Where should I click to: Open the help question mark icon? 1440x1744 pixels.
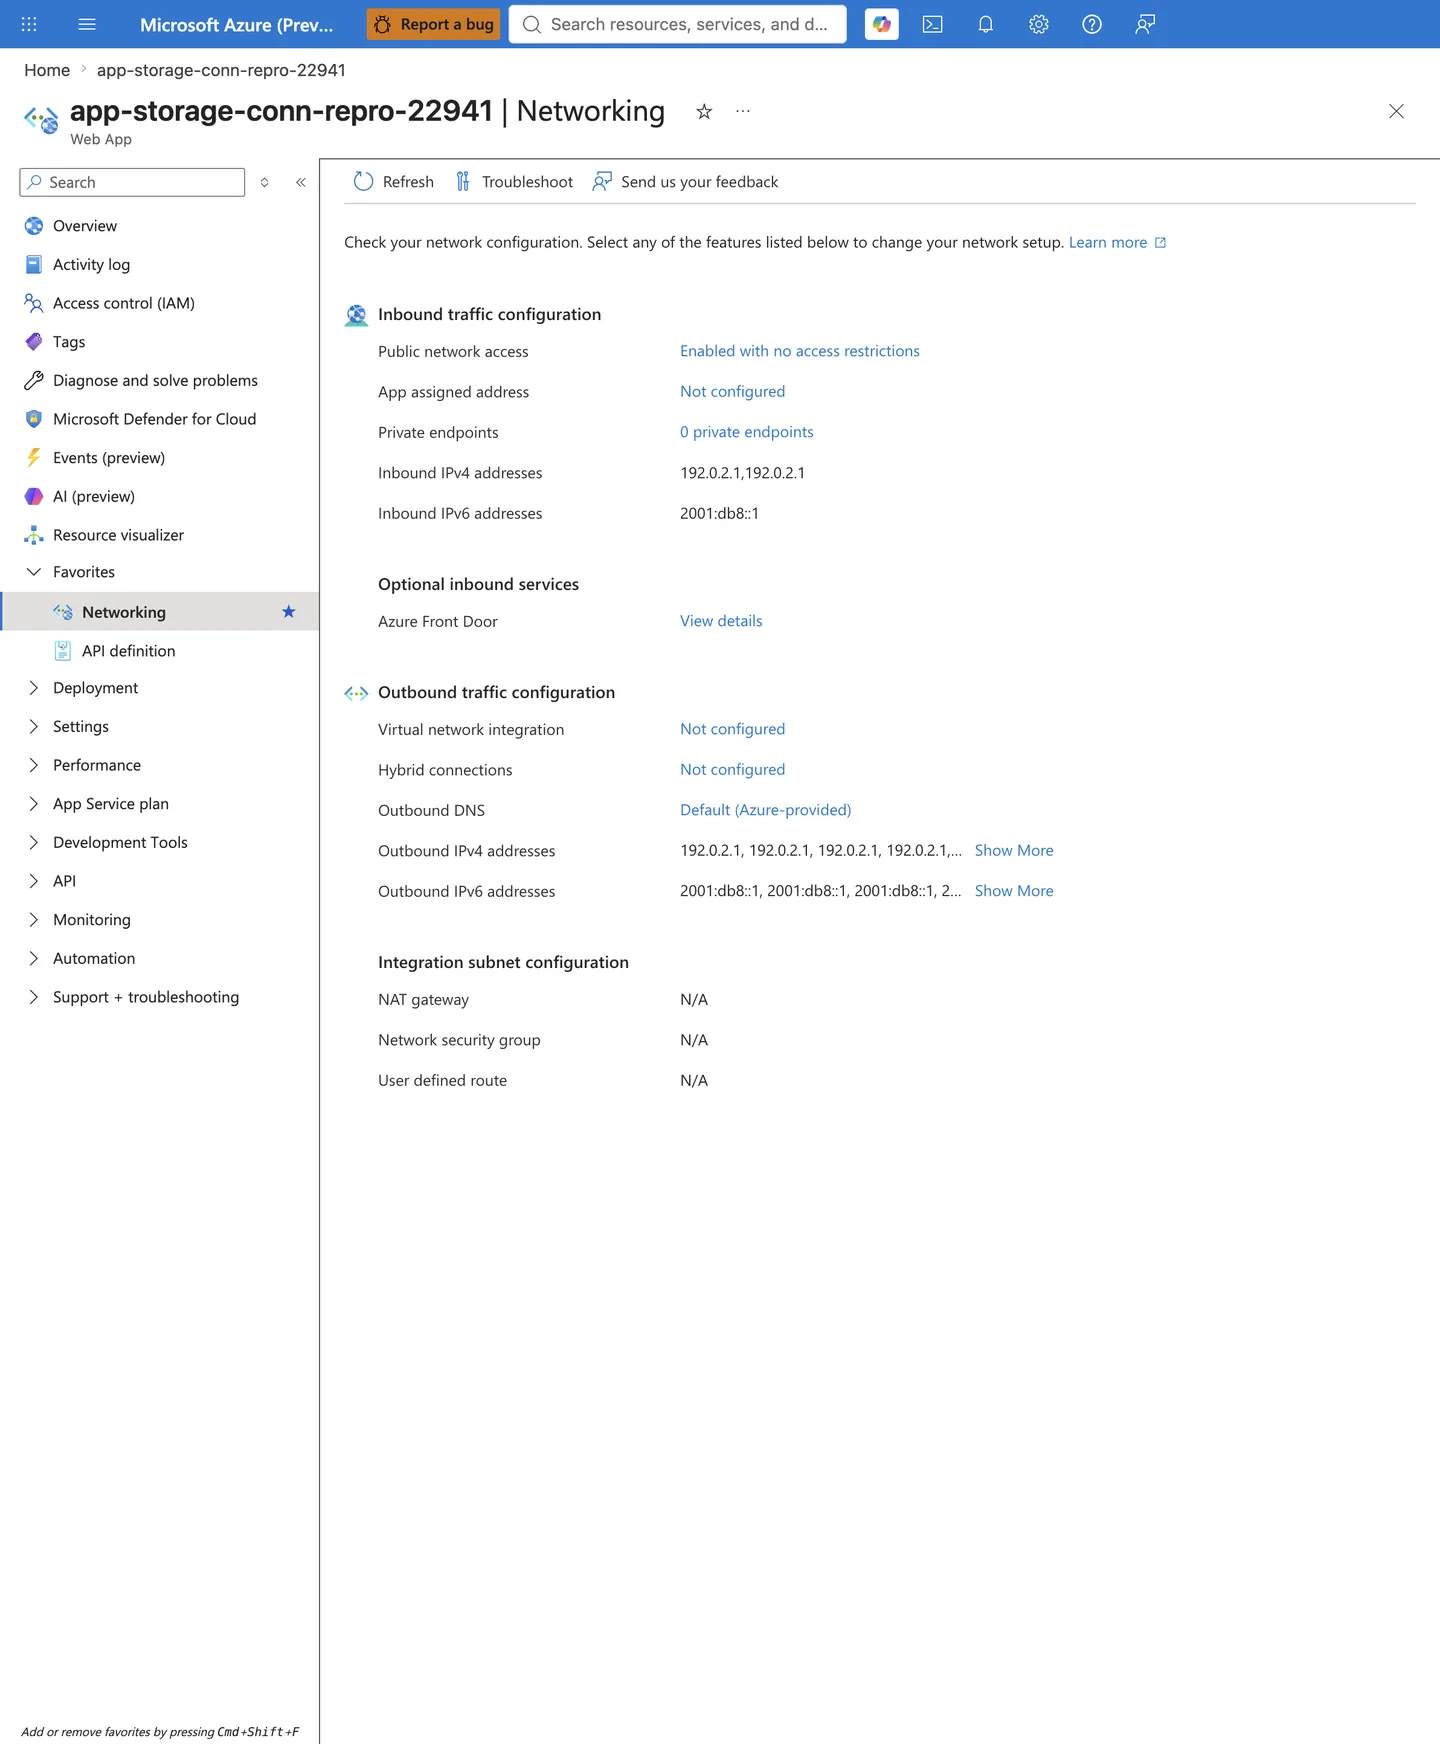[x=1092, y=24]
